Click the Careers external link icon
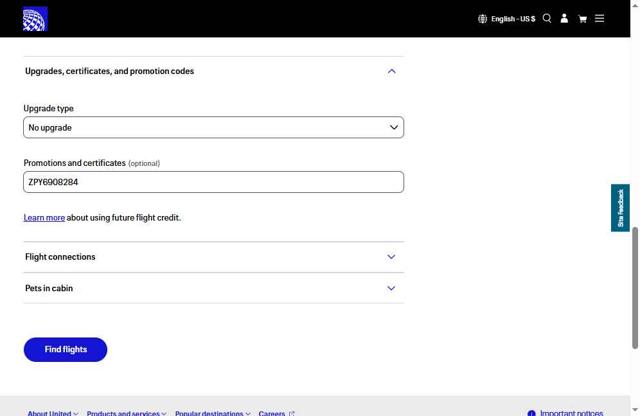Screen dimensions: 640x416 click(291, 413)
